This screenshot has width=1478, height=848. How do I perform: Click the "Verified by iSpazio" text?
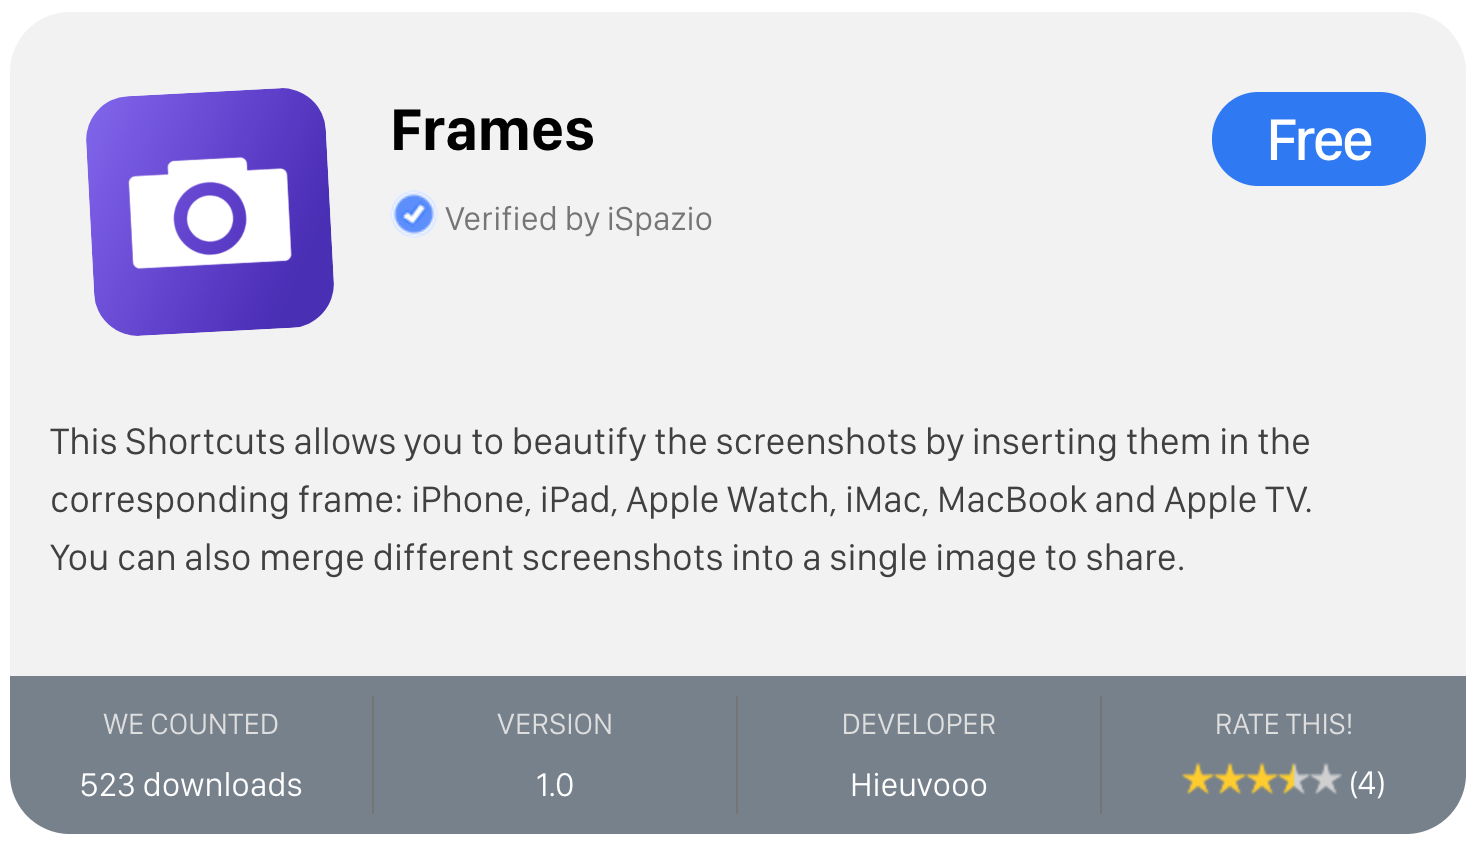click(x=578, y=219)
